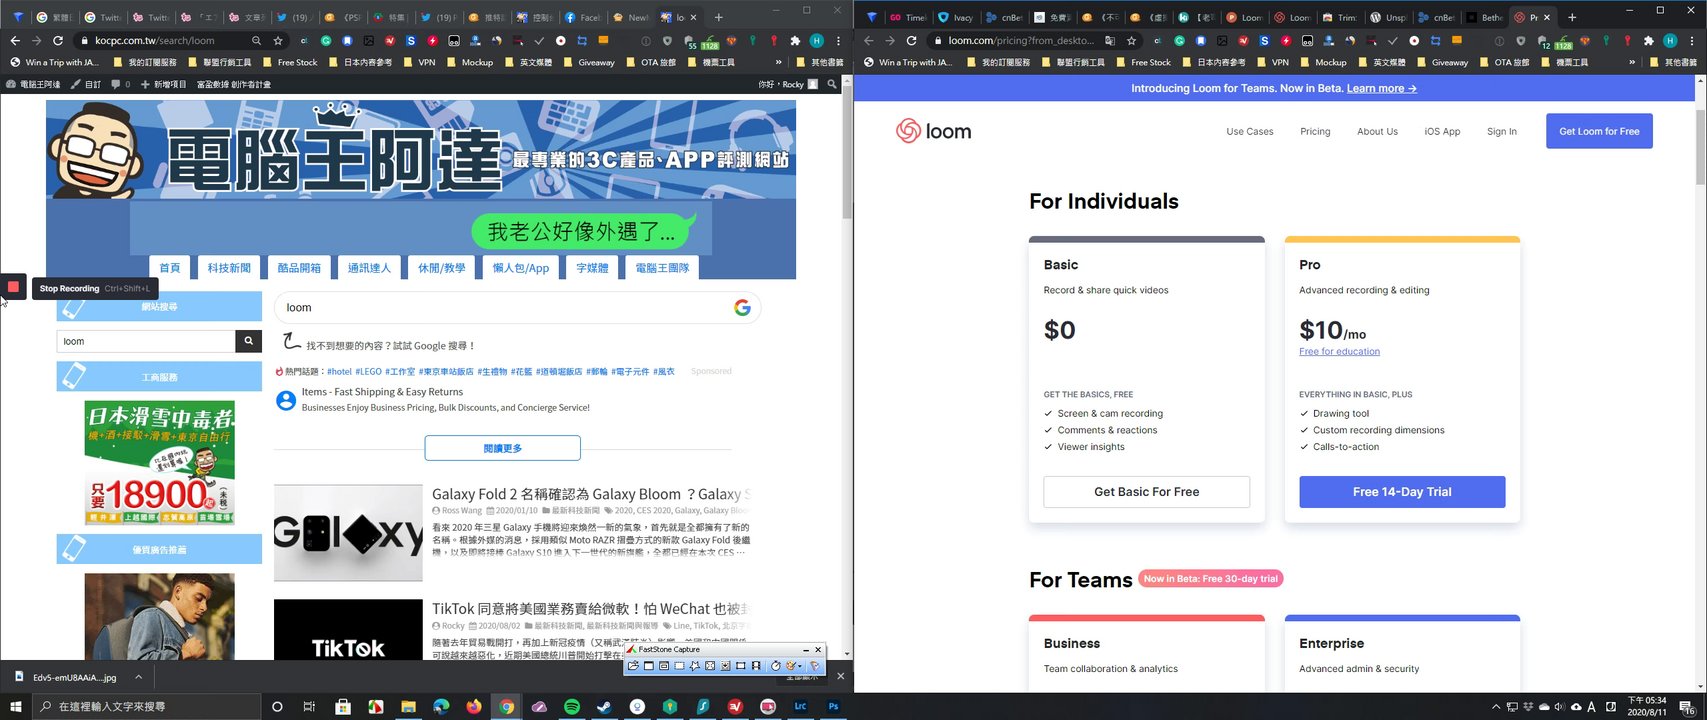Click the red Stop Recording button
Screen dimensions: 1707x720
(13, 287)
